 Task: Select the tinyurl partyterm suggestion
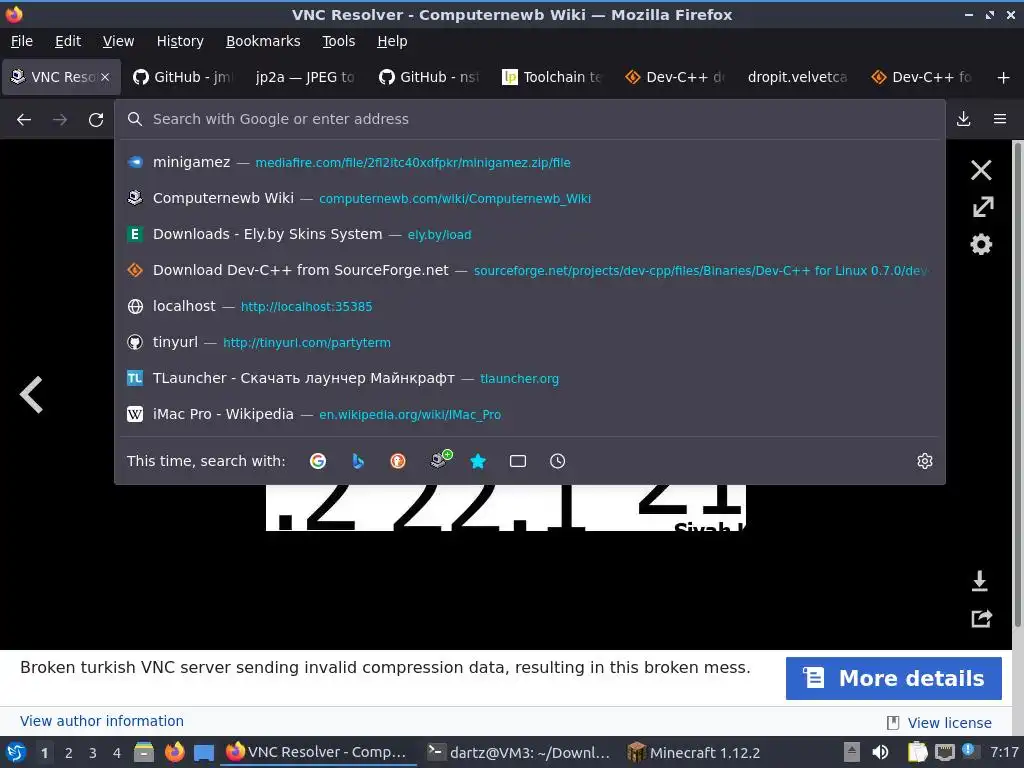click(530, 342)
